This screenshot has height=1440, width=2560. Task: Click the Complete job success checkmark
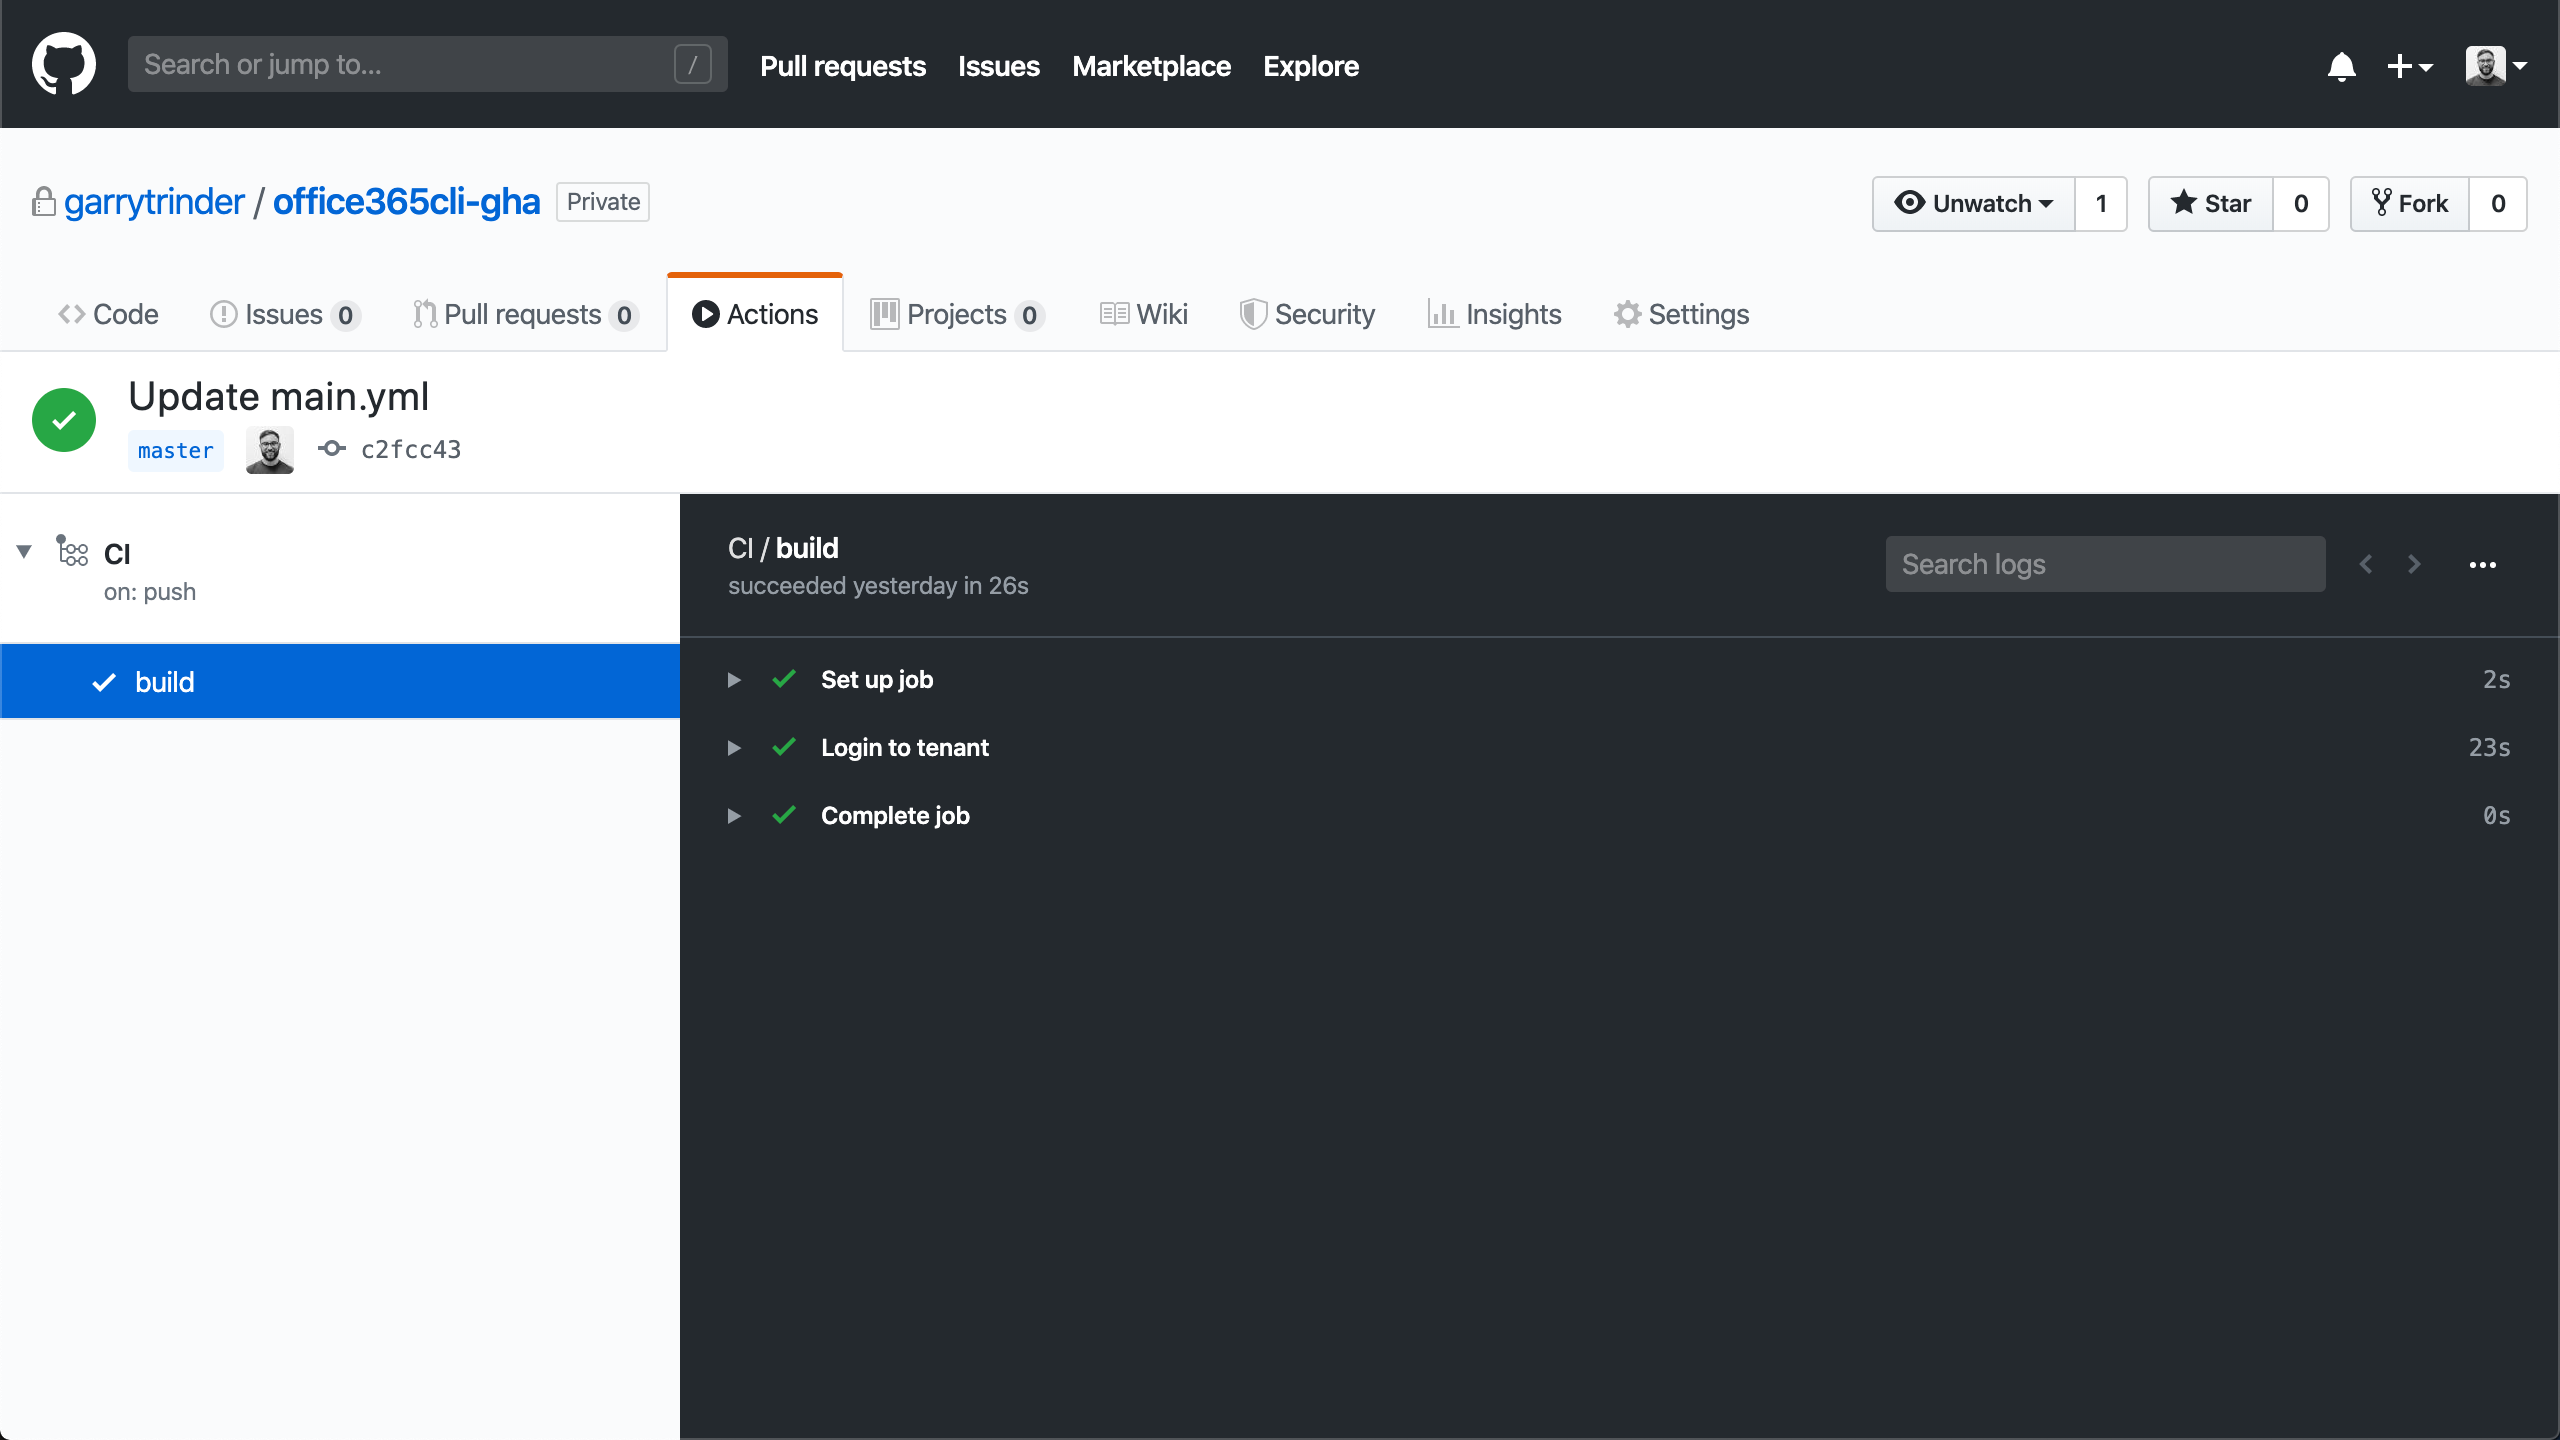click(x=784, y=815)
